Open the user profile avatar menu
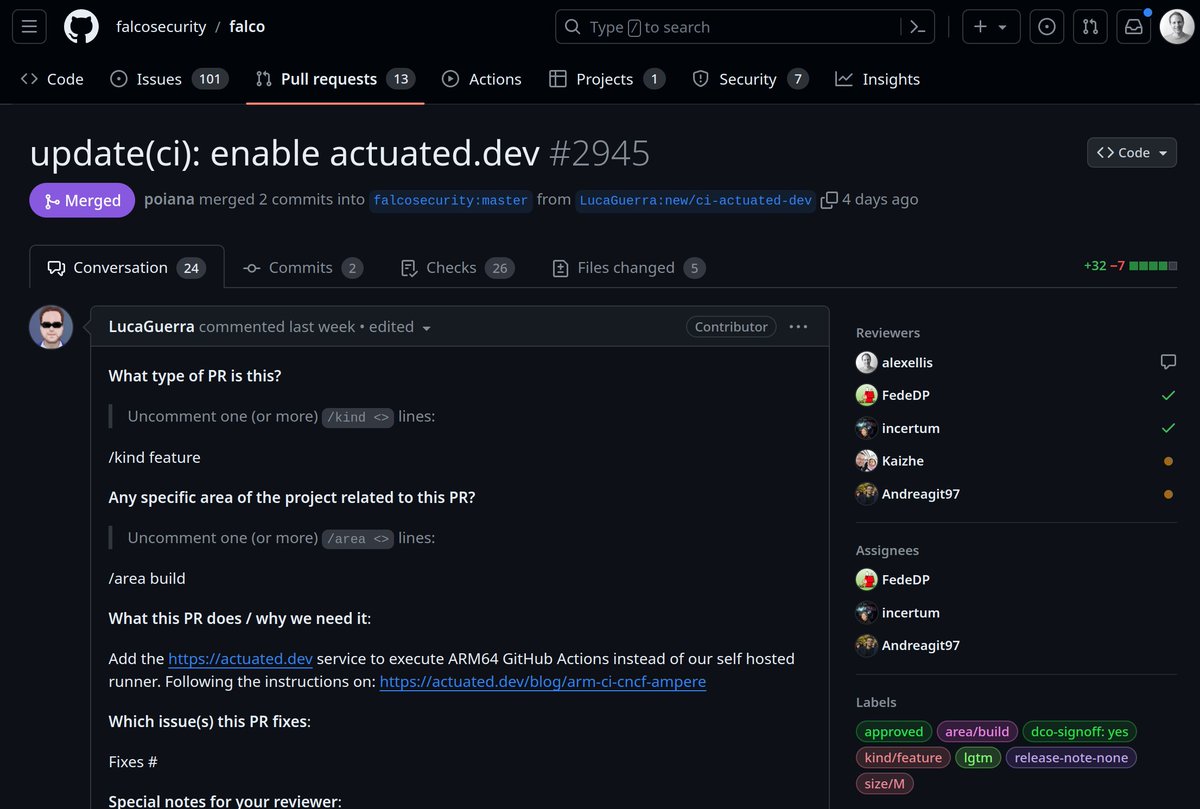This screenshot has width=1200, height=809. (x=1177, y=27)
